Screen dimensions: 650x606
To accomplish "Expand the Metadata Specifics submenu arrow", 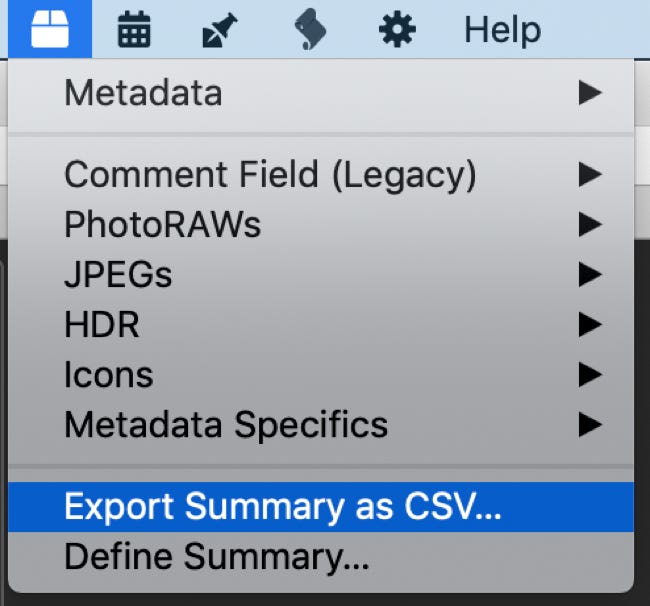I will click(590, 425).
